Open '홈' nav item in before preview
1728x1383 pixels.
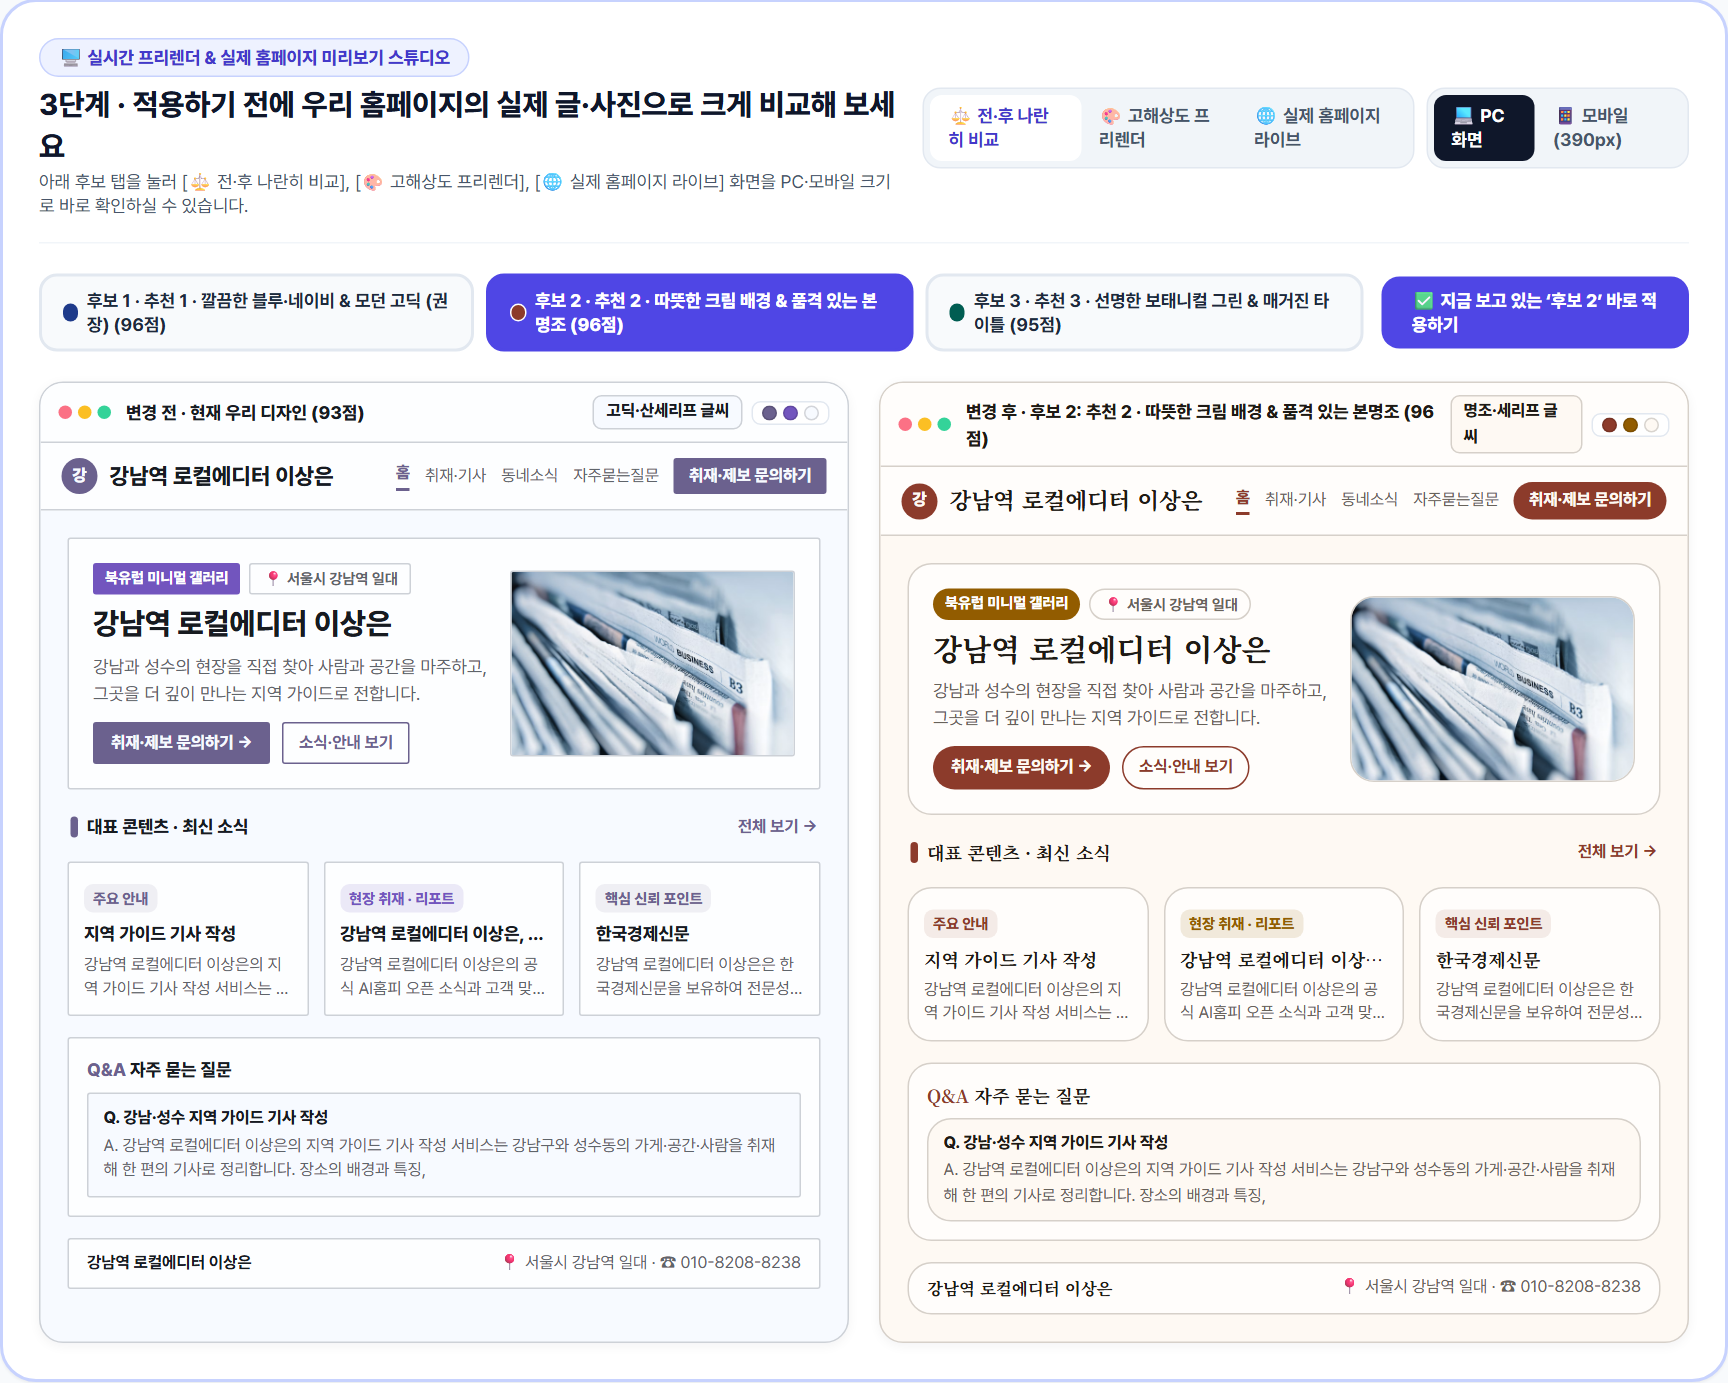(x=403, y=476)
